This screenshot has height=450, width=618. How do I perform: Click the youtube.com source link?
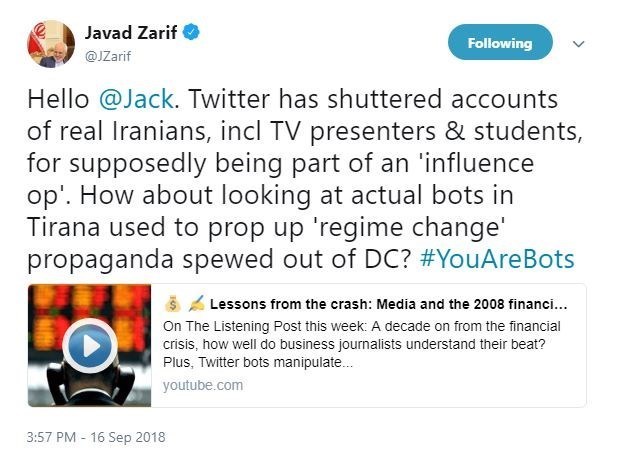201,385
